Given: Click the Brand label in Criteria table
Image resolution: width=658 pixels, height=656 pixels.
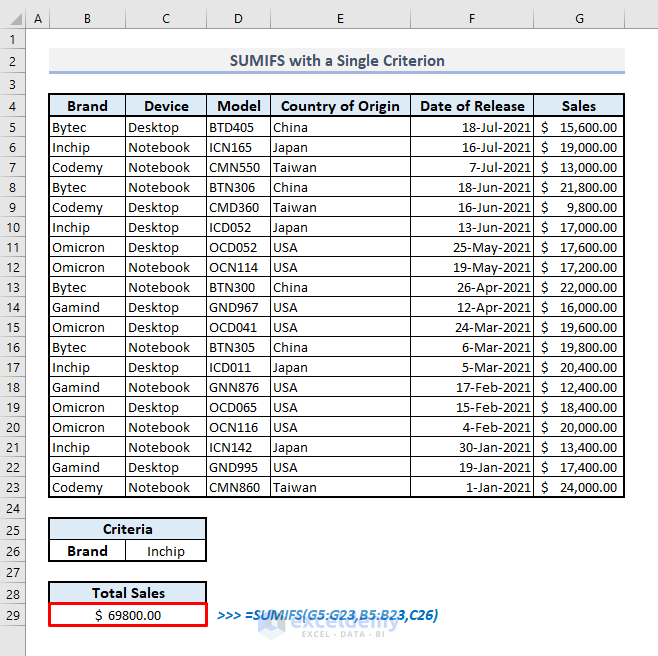Looking at the screenshot, I should coord(87,551).
